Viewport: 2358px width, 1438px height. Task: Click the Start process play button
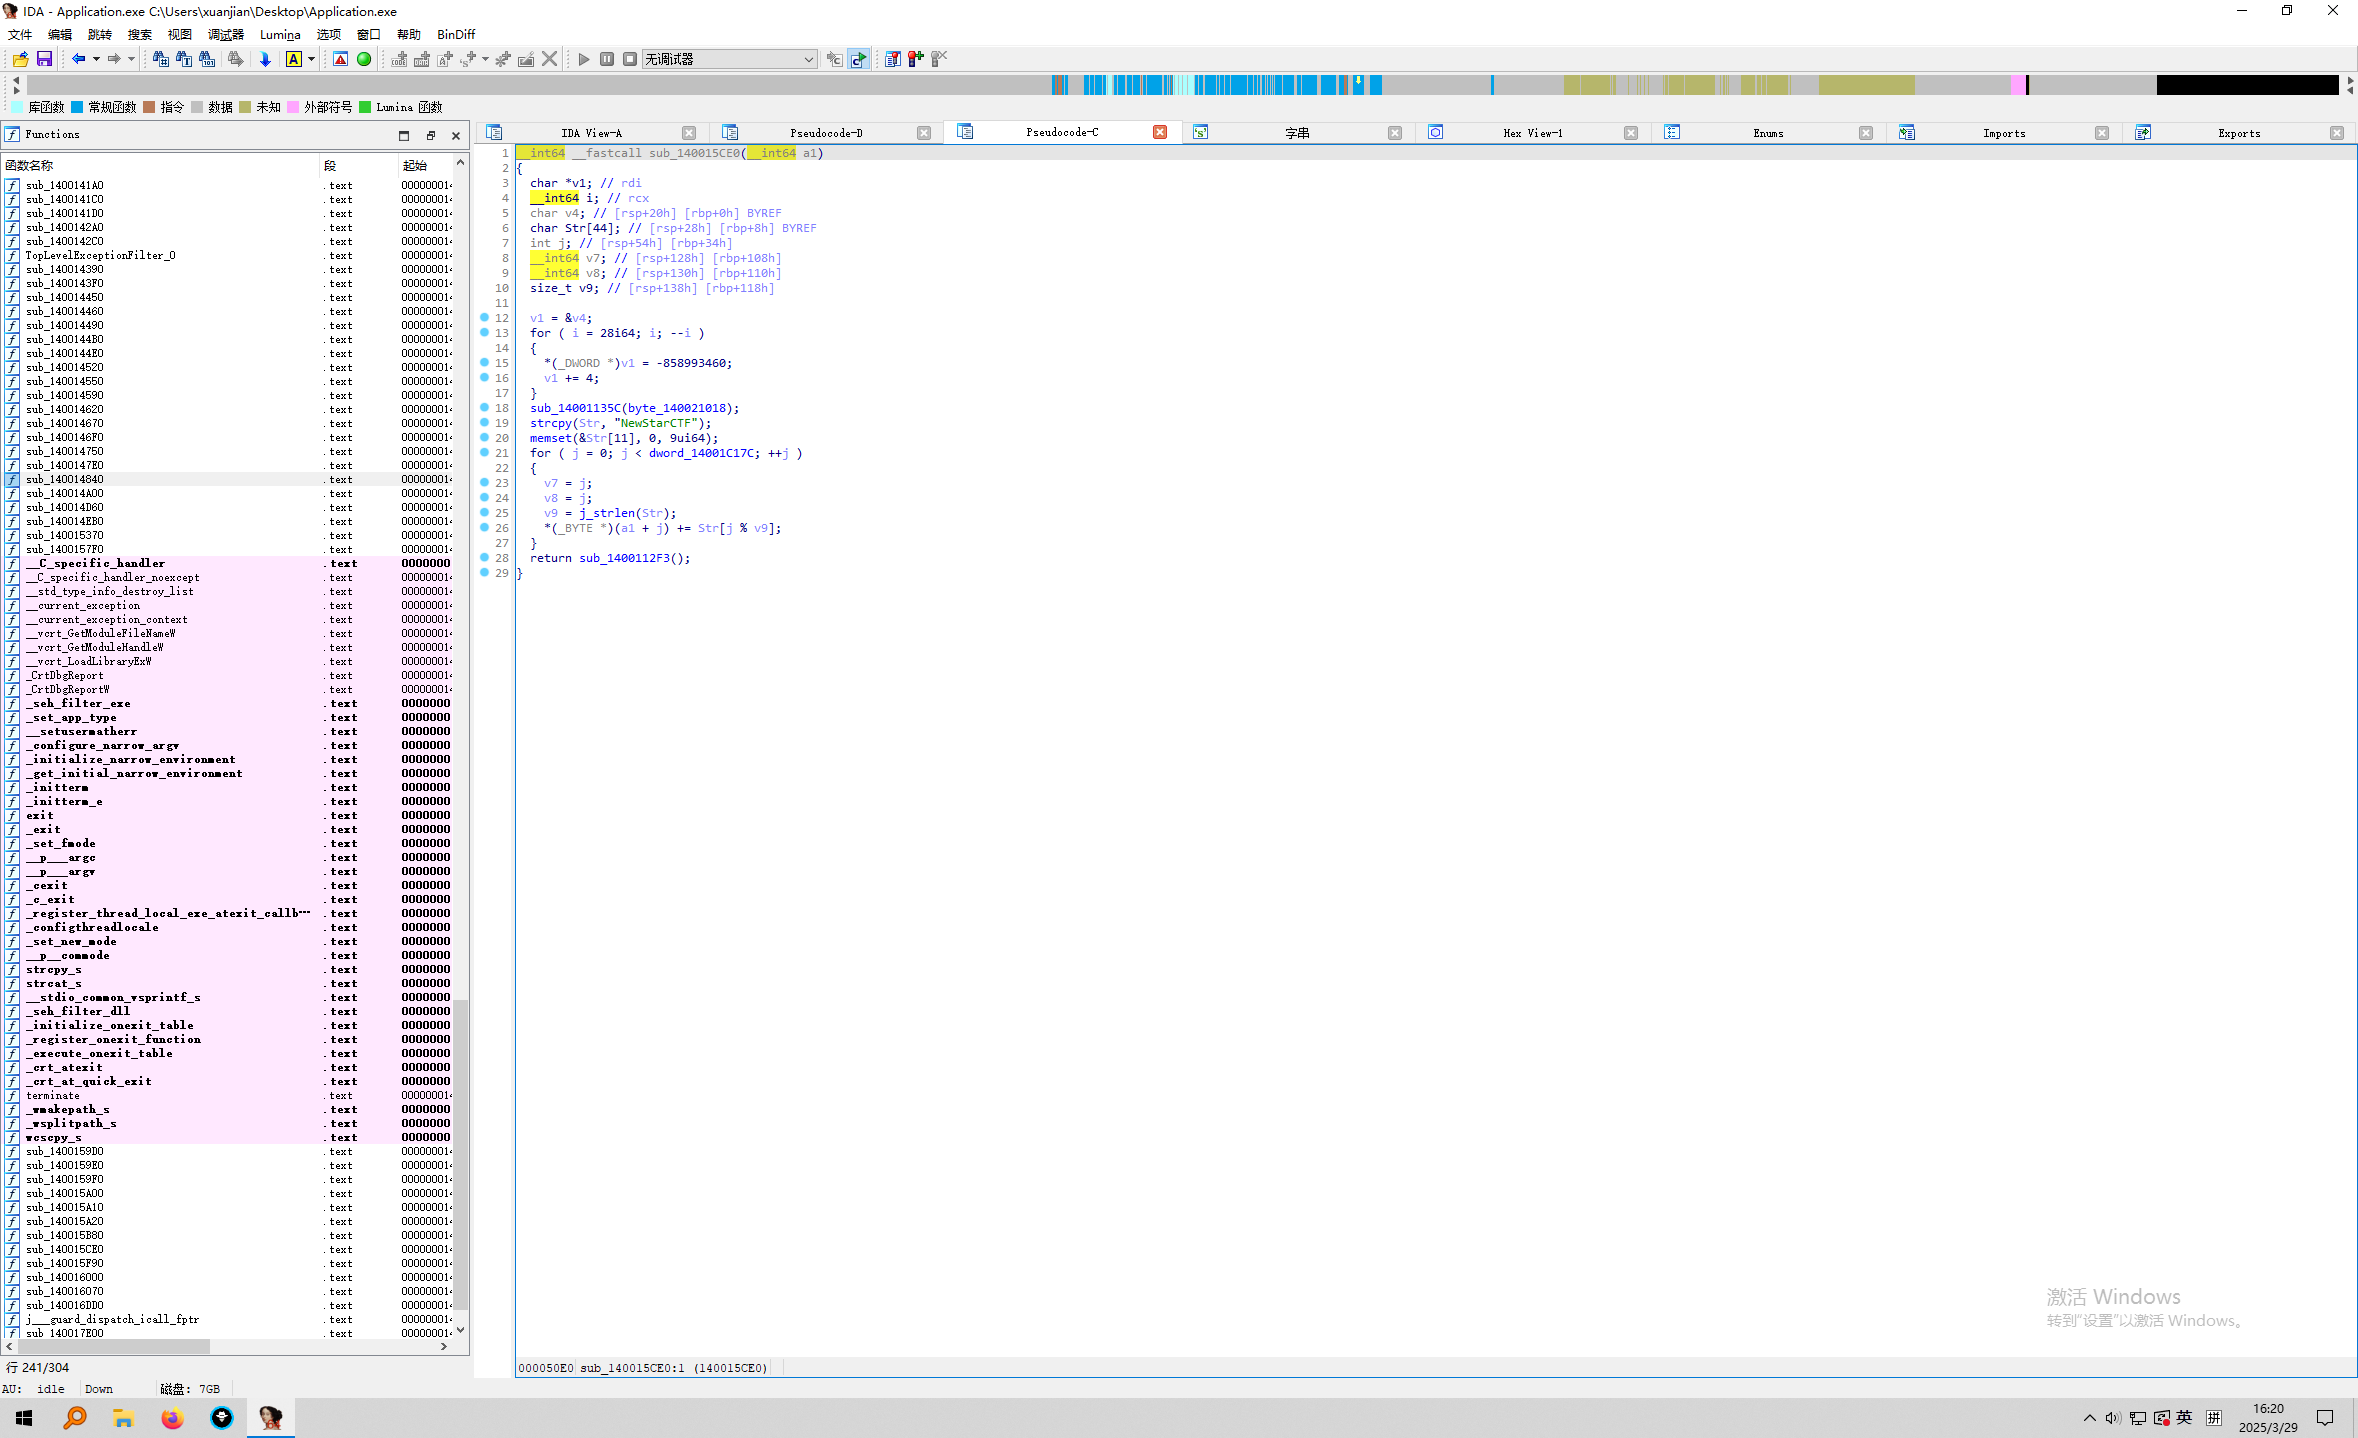(x=584, y=60)
